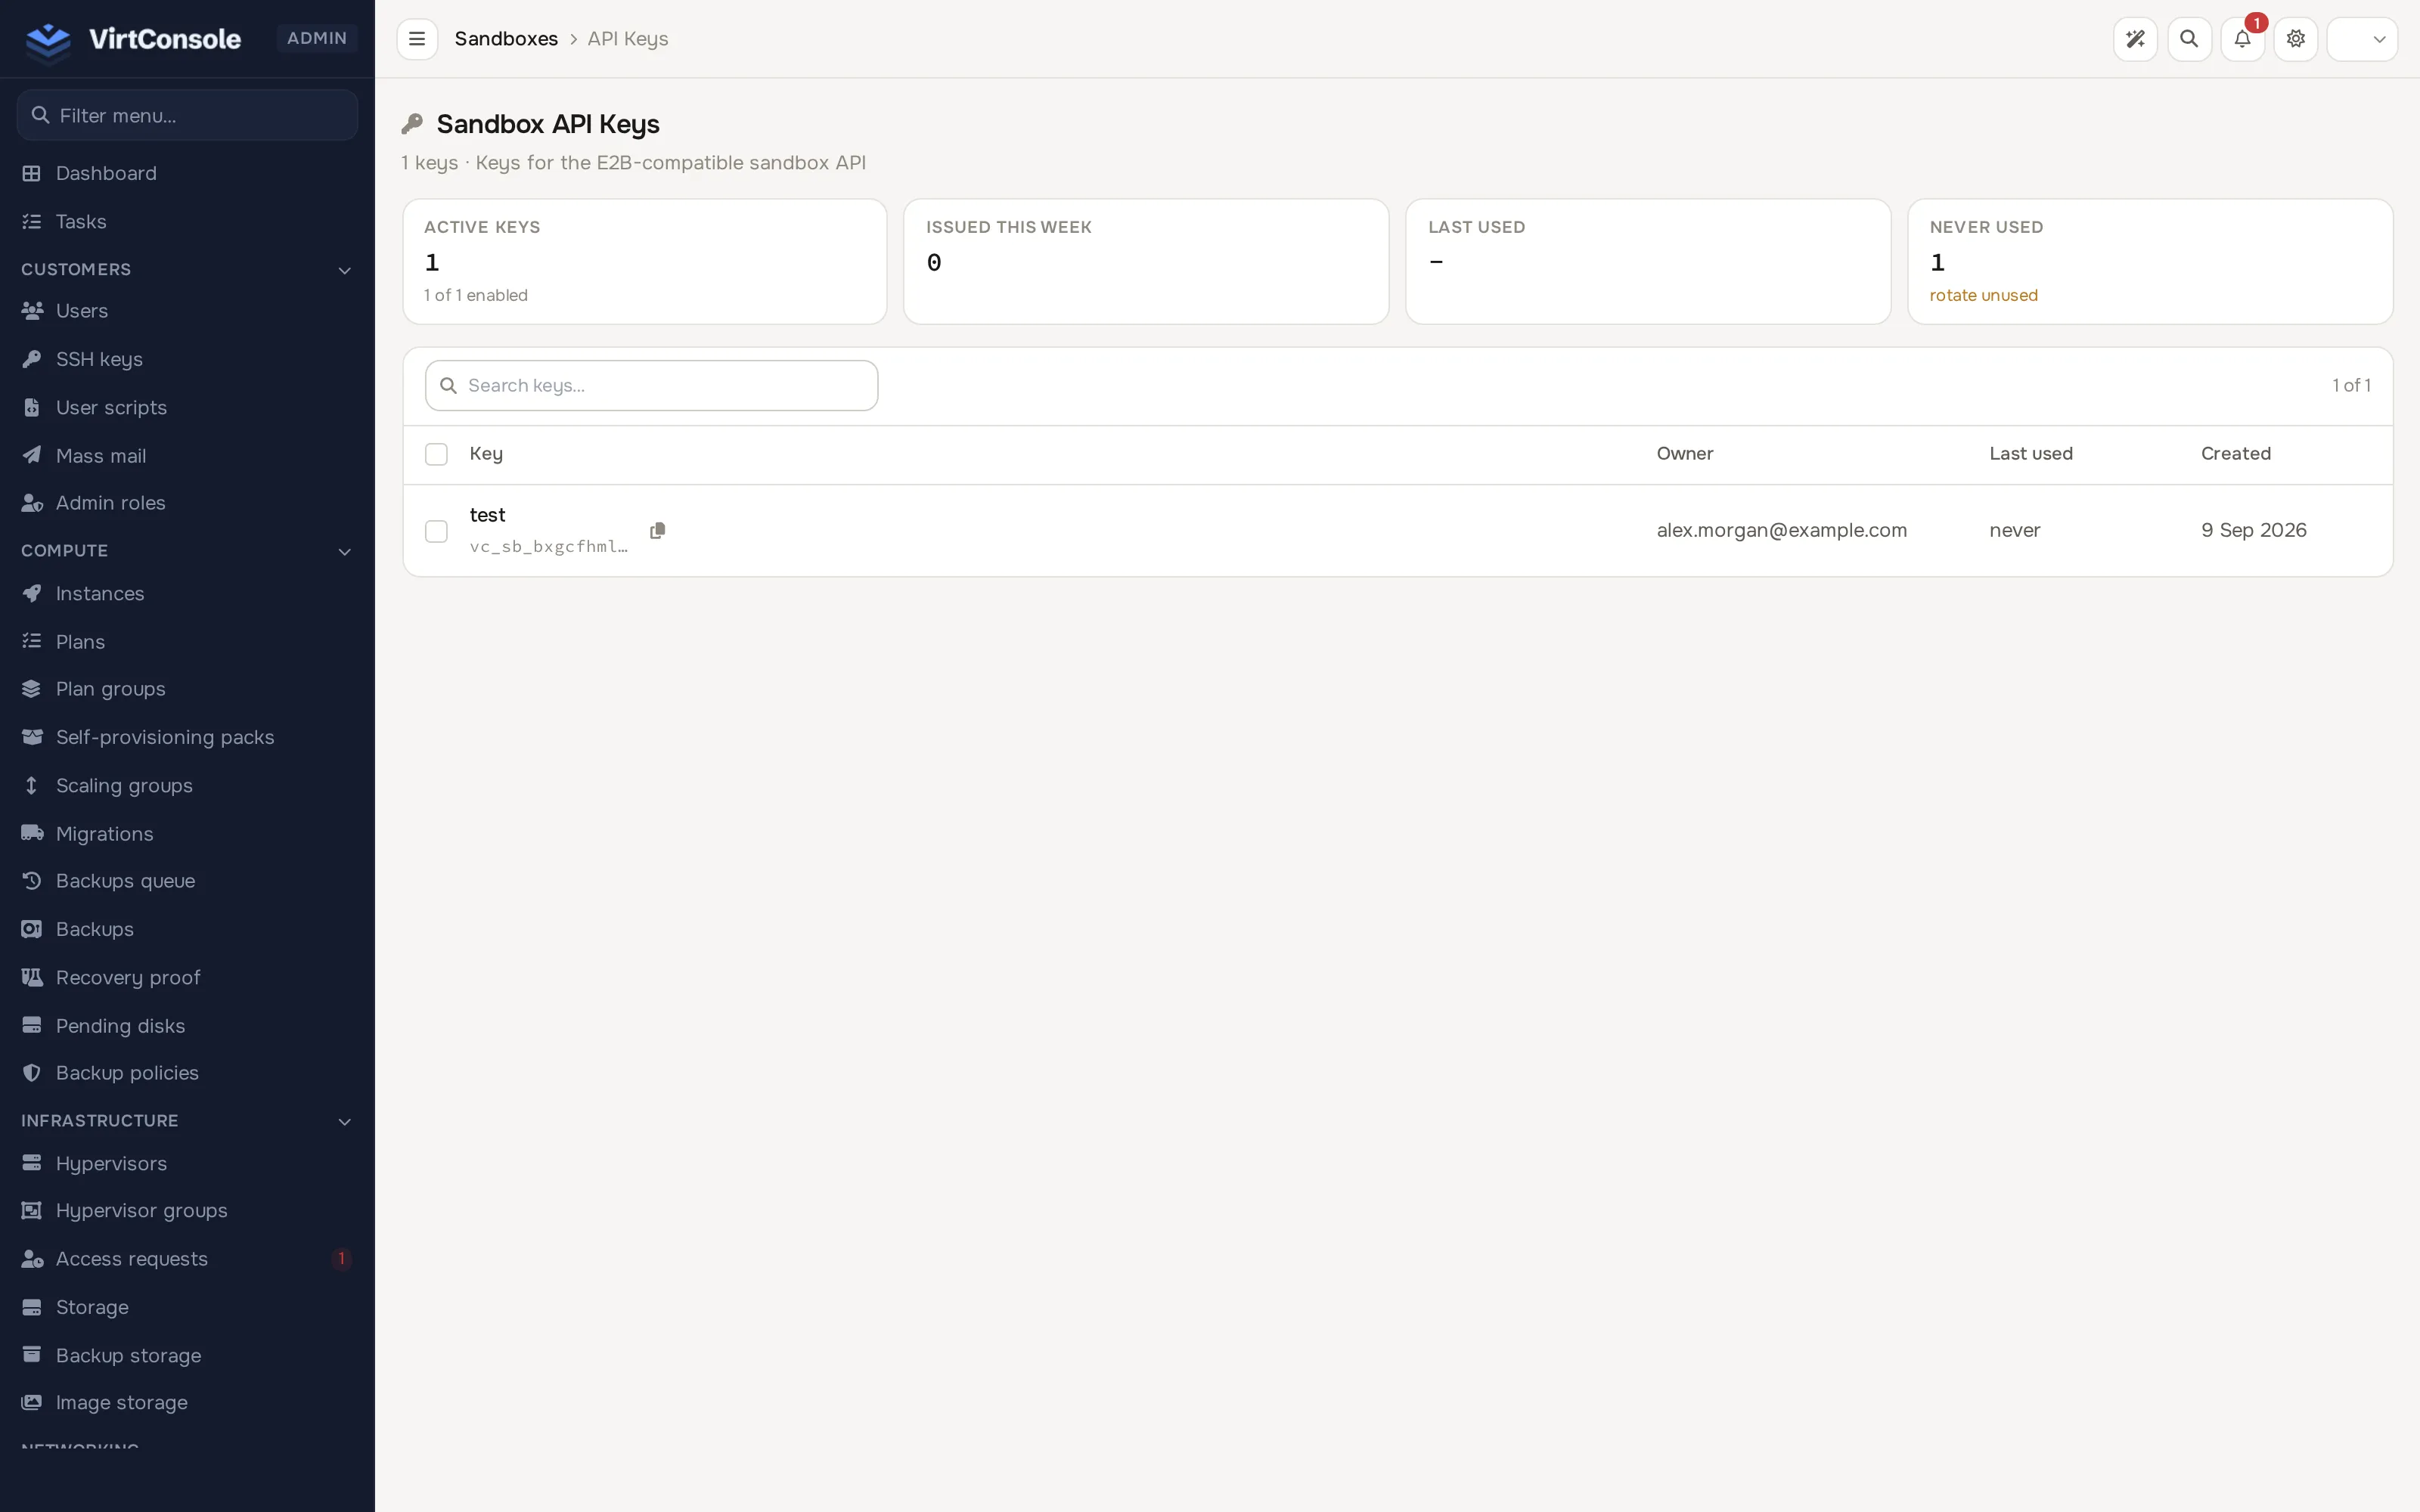Open Self-provisioning packs page
The height and width of the screenshot is (1512, 2420).
tap(187, 737)
